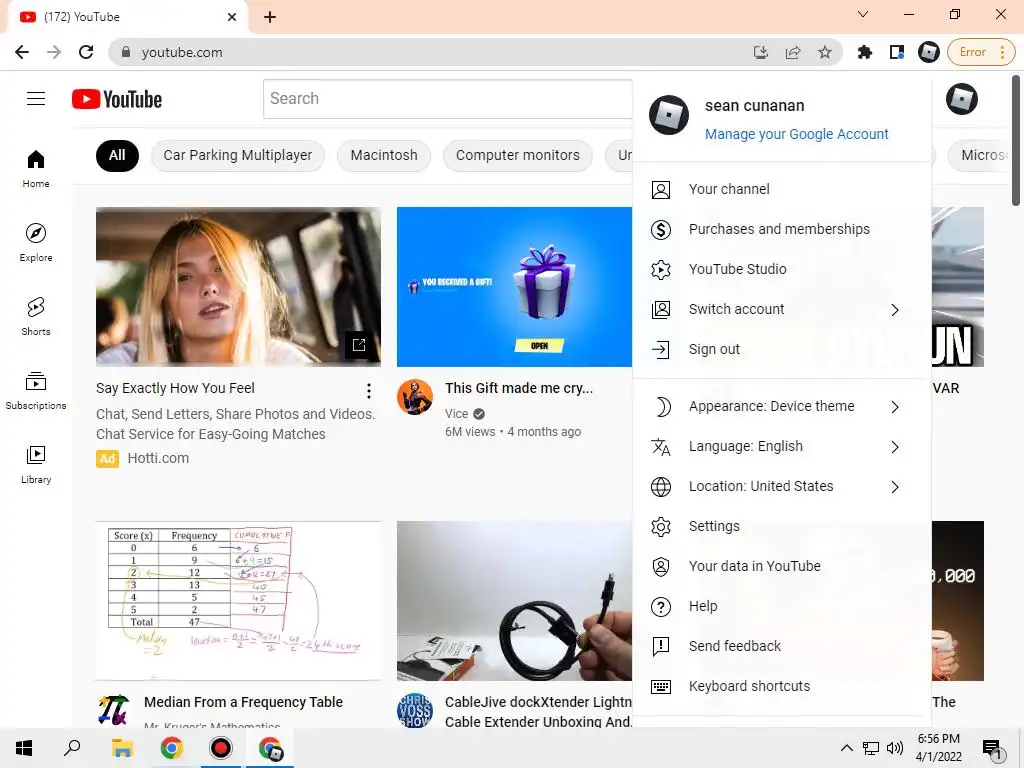Select Your data in YouTube
This screenshot has height=768, width=1024.
click(782, 566)
